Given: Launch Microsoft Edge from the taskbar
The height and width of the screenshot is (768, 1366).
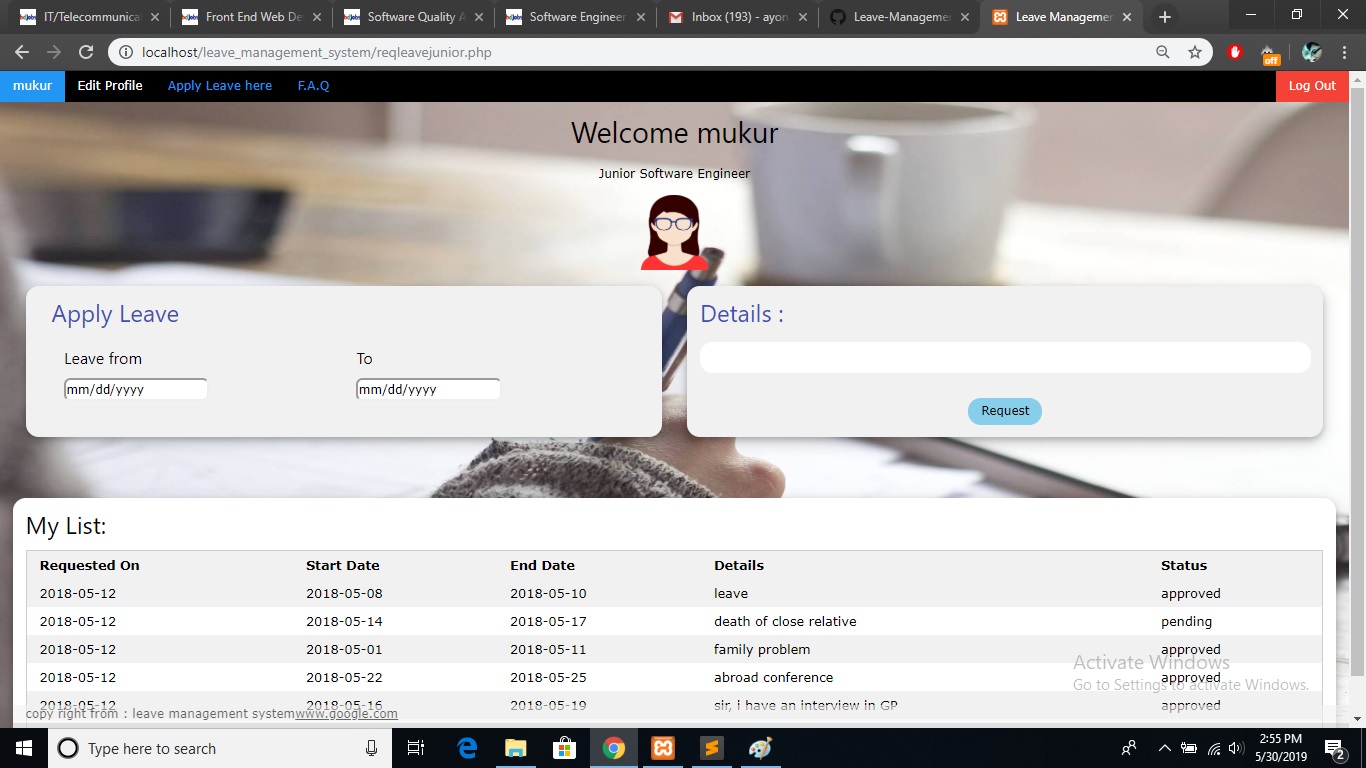Looking at the screenshot, I should [466, 747].
